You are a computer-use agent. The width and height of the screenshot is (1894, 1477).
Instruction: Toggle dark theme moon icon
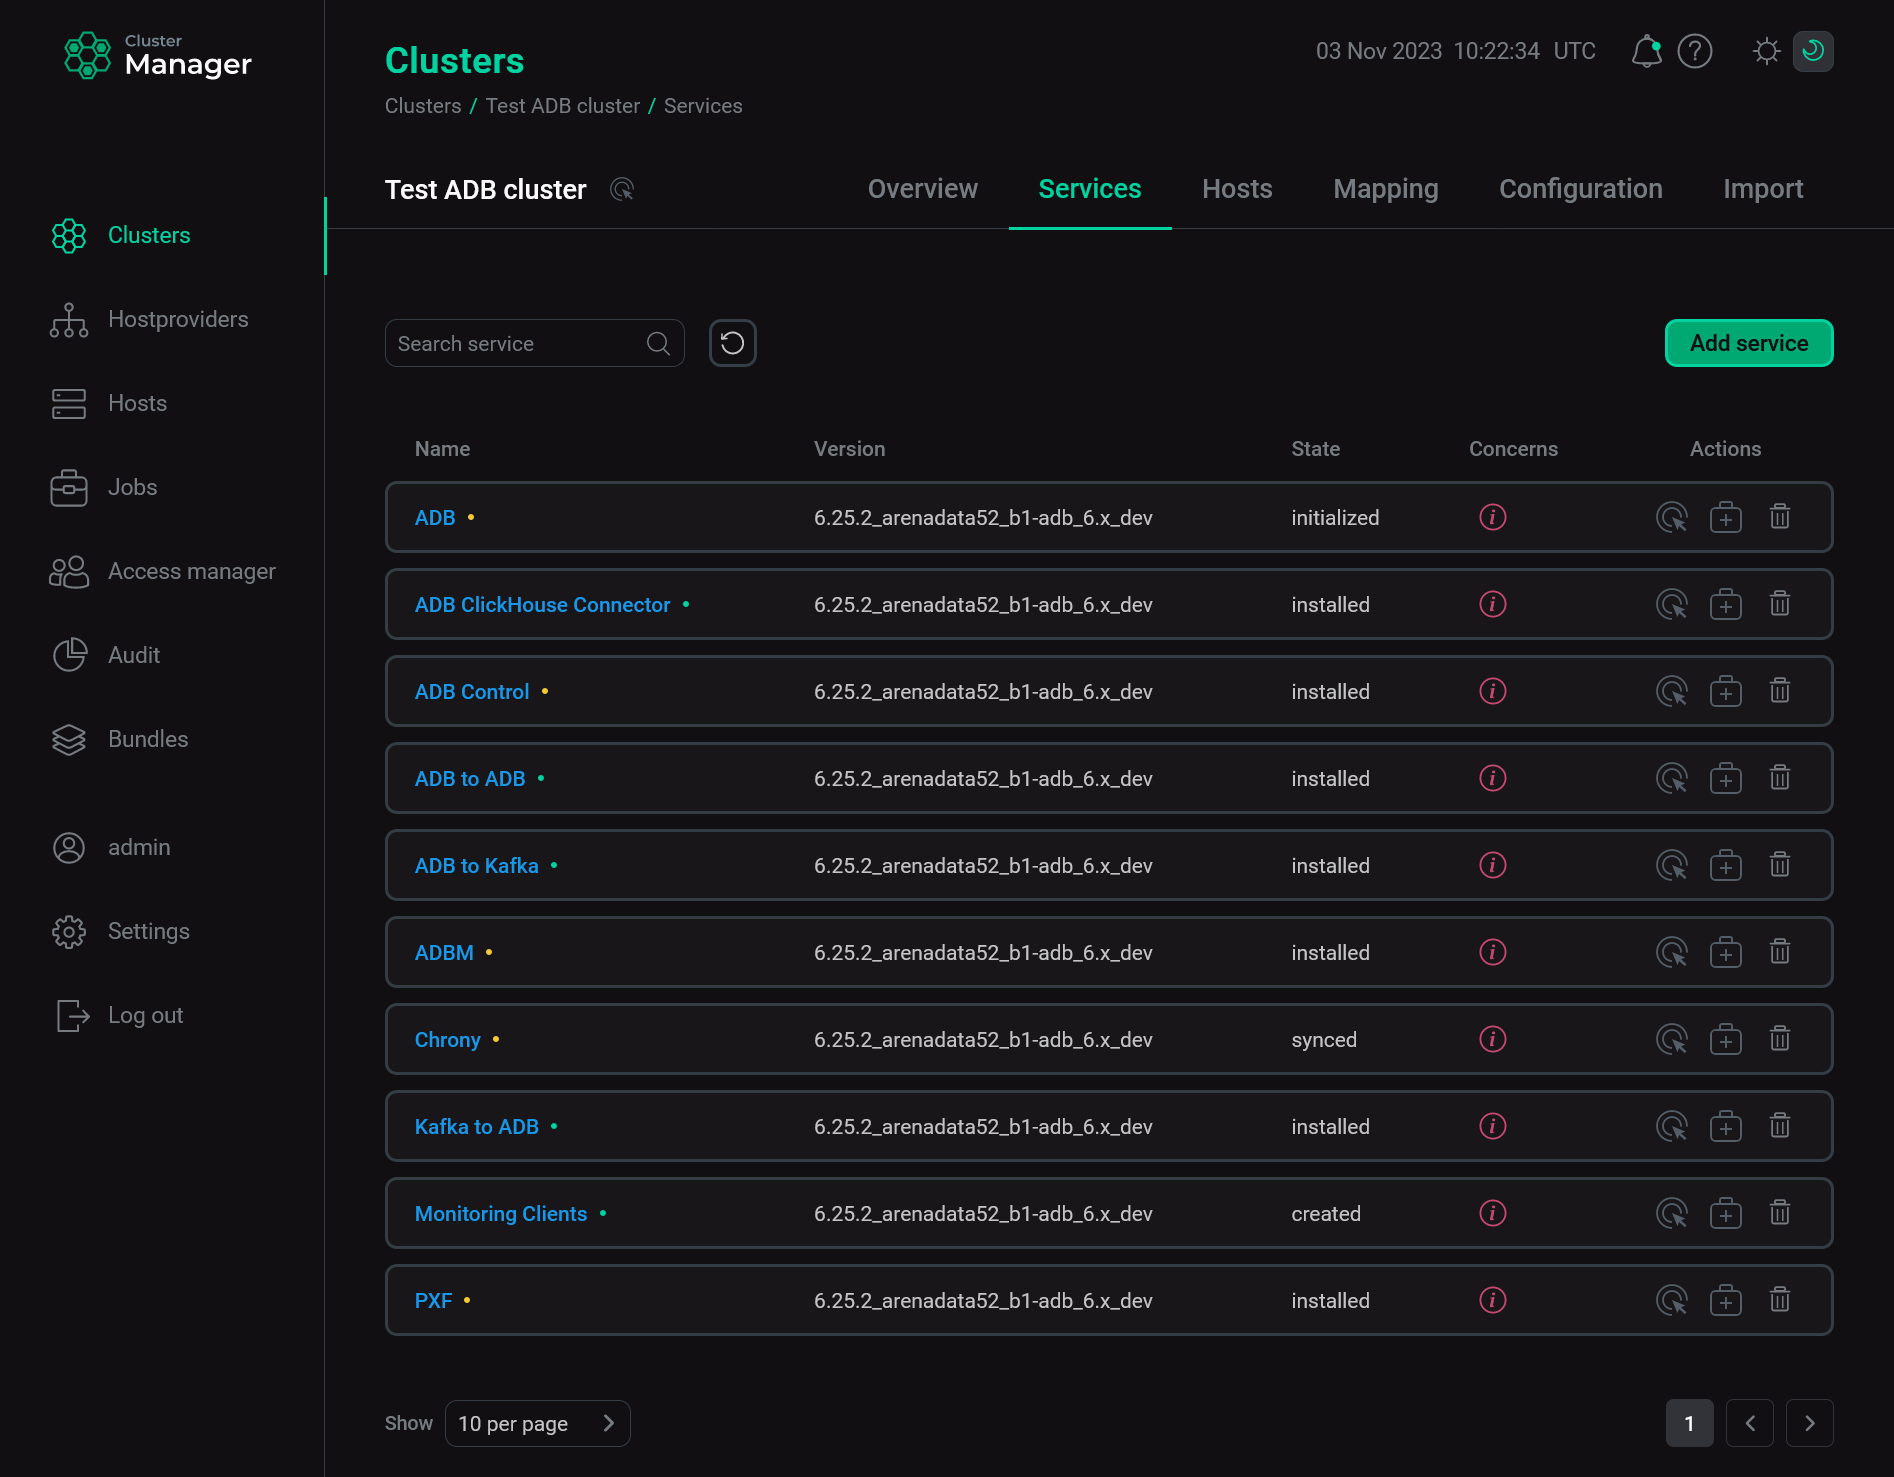tap(1813, 51)
